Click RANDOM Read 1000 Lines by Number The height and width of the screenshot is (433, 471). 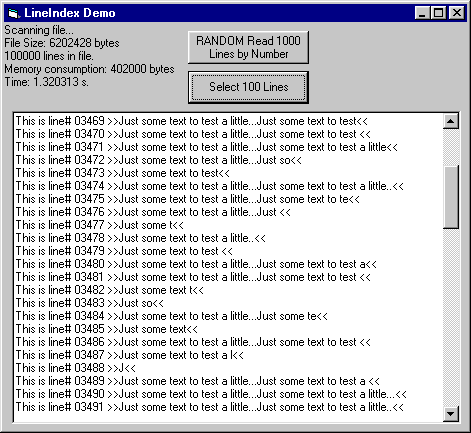(248, 47)
